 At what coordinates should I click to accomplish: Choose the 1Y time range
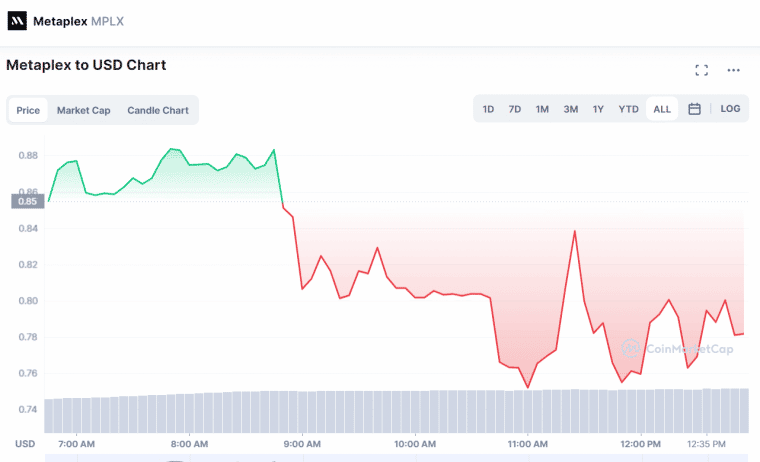[598, 109]
